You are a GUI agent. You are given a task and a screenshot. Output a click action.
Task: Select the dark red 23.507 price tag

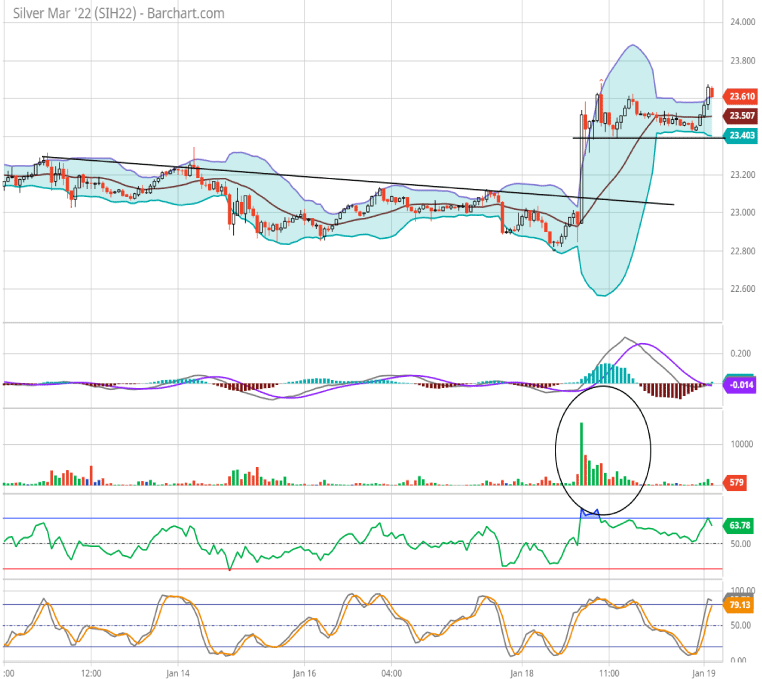[742, 116]
